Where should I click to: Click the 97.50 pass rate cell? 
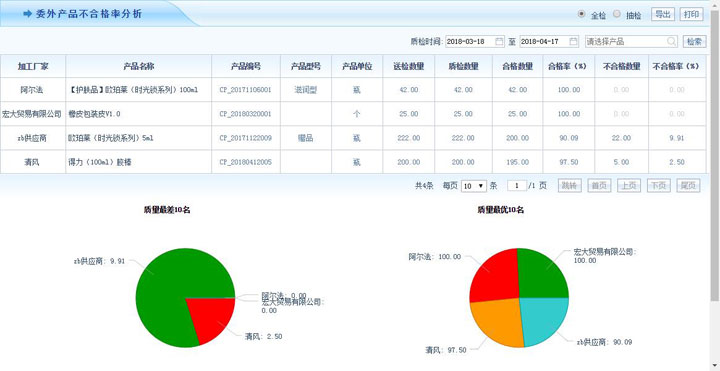pos(569,162)
